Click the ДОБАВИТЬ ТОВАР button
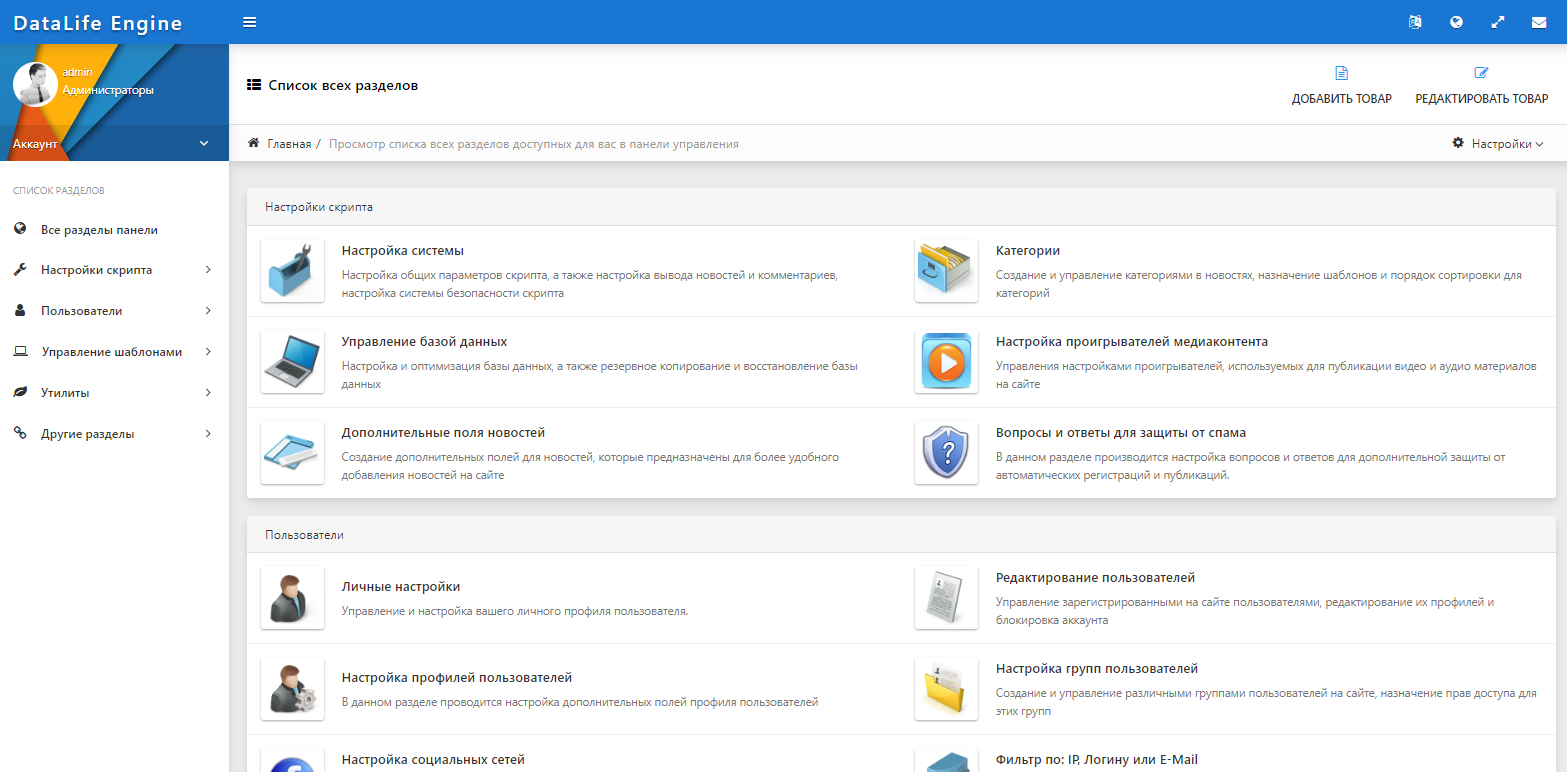This screenshot has height=772, width=1567. click(x=1341, y=86)
